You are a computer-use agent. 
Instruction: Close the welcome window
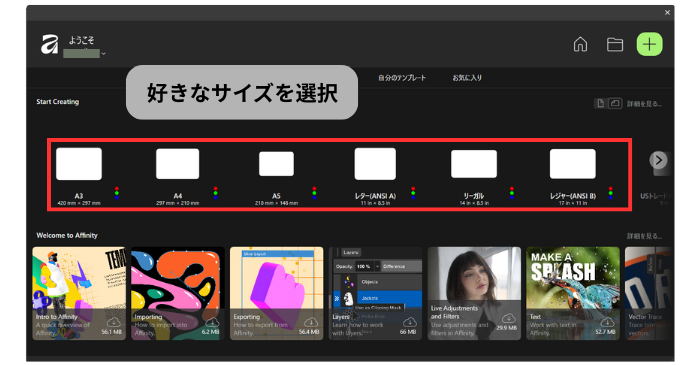667,12
